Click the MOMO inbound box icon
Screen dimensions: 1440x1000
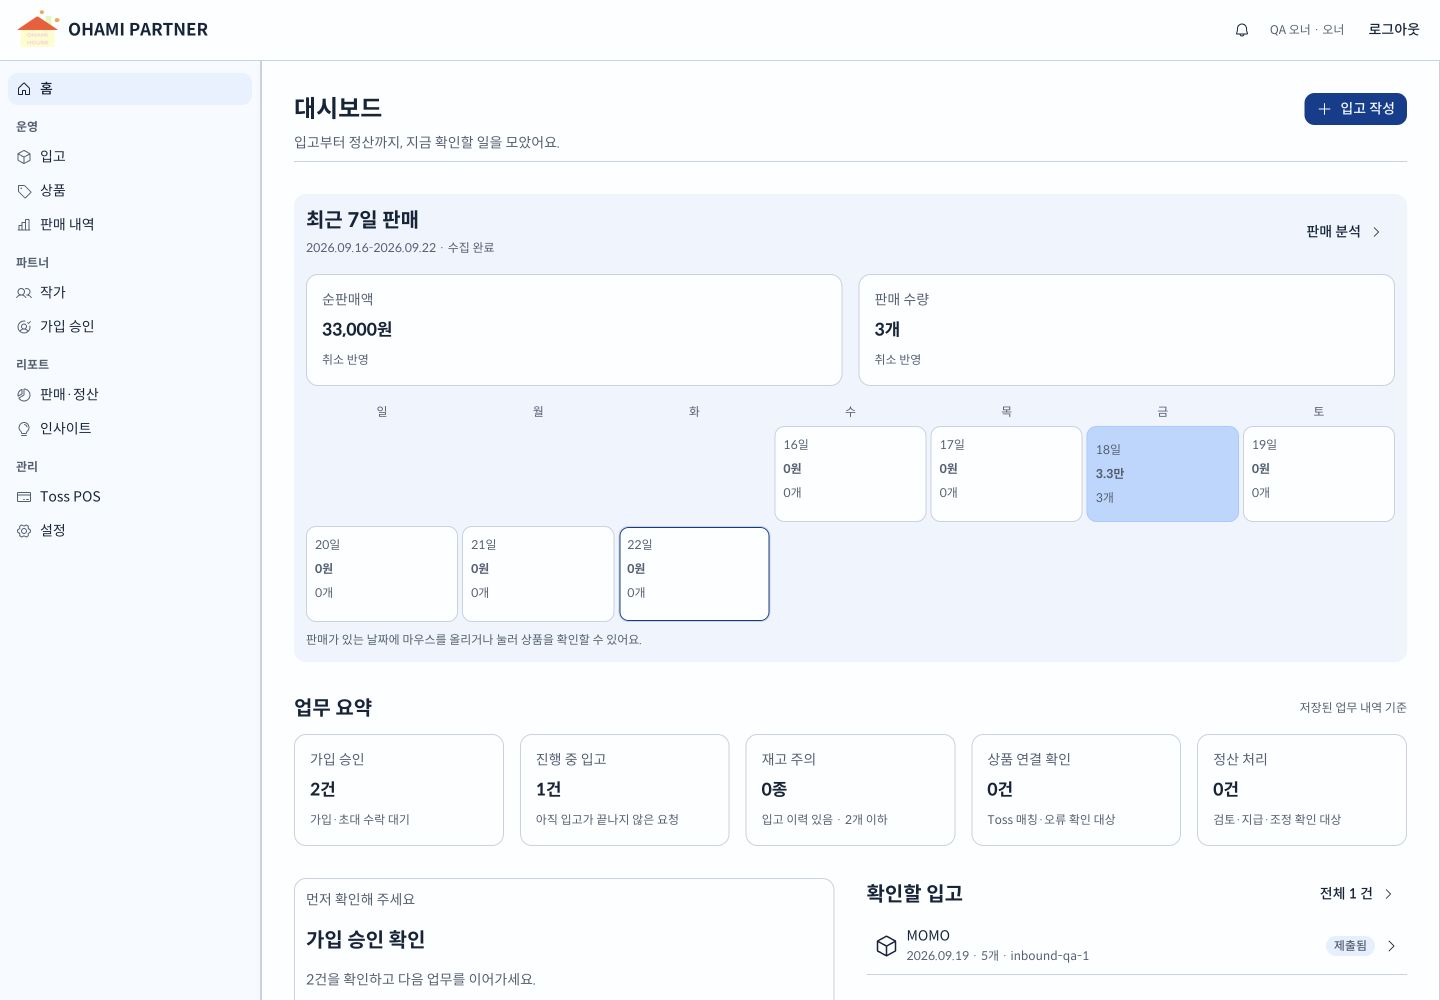tap(886, 946)
